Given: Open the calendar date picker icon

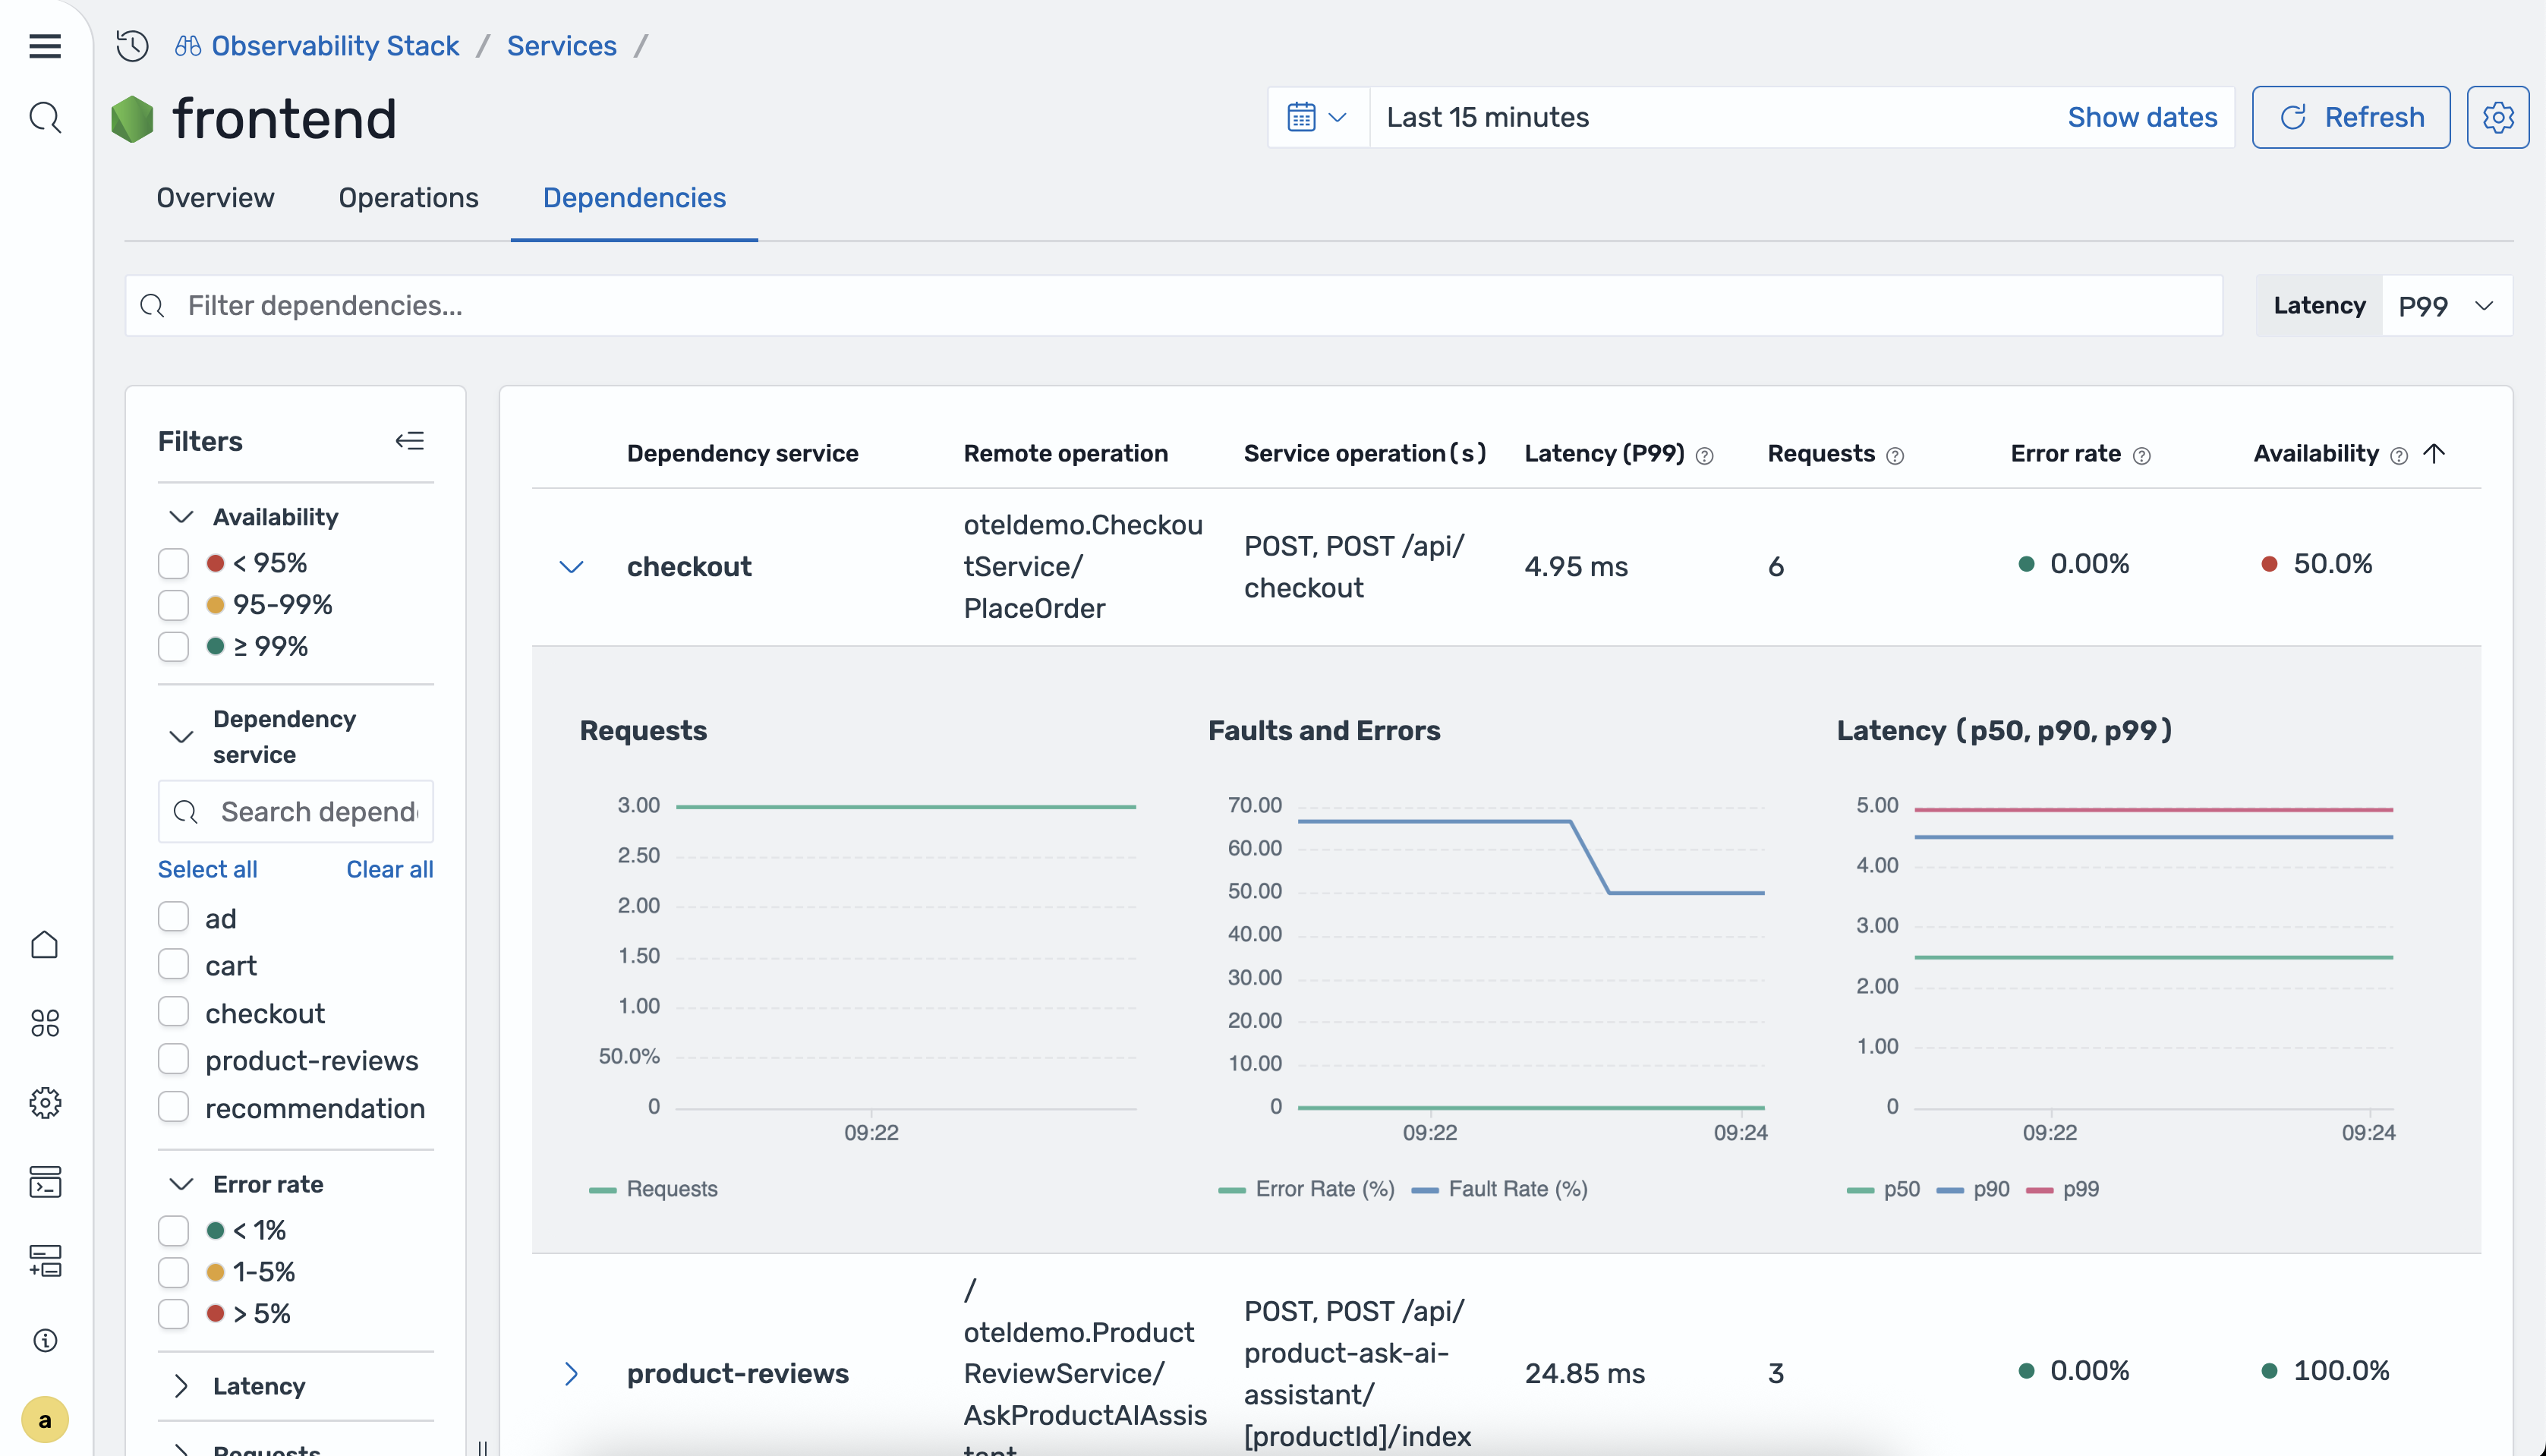Looking at the screenshot, I should pyautogui.click(x=1301, y=117).
